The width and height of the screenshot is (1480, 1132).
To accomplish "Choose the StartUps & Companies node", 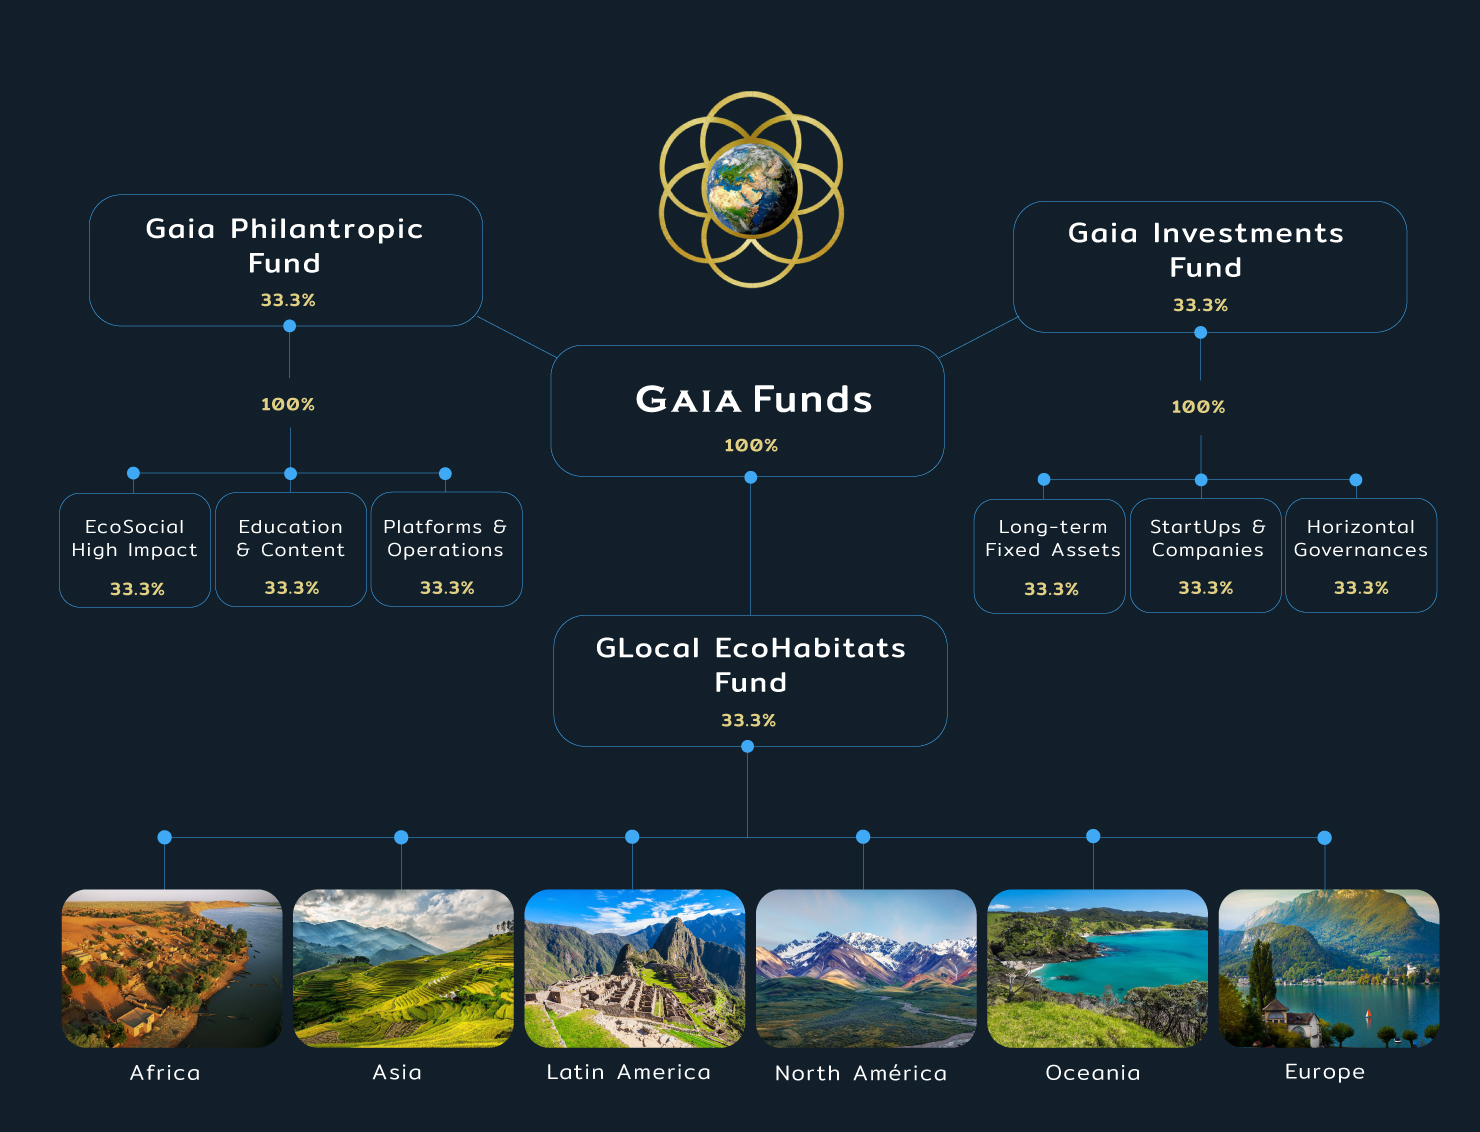I will [x=1206, y=555].
